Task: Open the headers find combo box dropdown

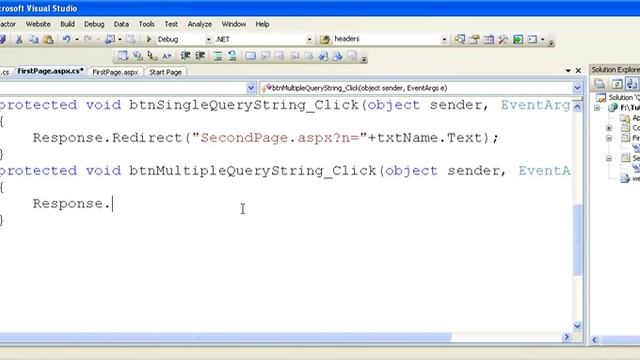Action: pos(444,40)
